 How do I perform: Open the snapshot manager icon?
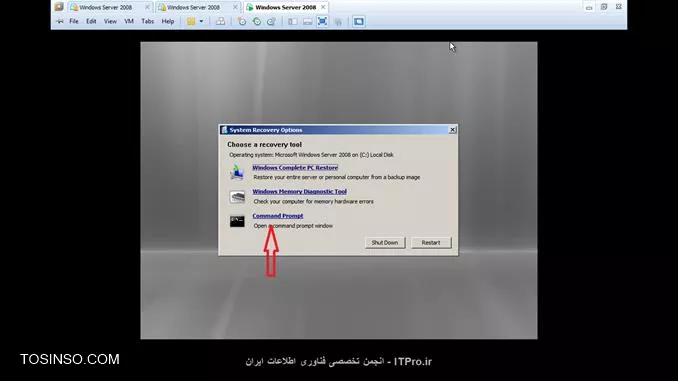(271, 22)
